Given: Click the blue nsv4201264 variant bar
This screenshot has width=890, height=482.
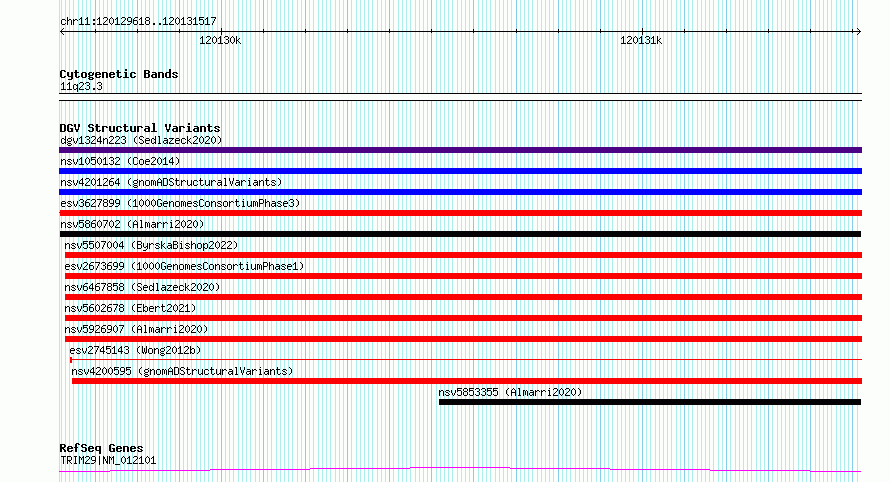Looking at the screenshot, I should (x=460, y=192).
